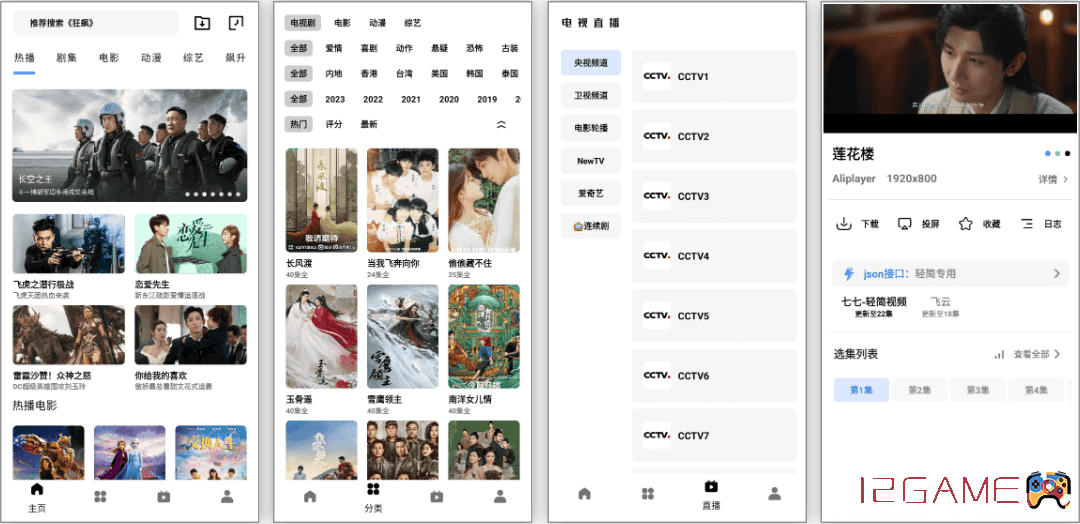Viewport: 1080px width, 524px height.
Task: Open category grid icon in first screen's nav
Action: tap(101, 496)
